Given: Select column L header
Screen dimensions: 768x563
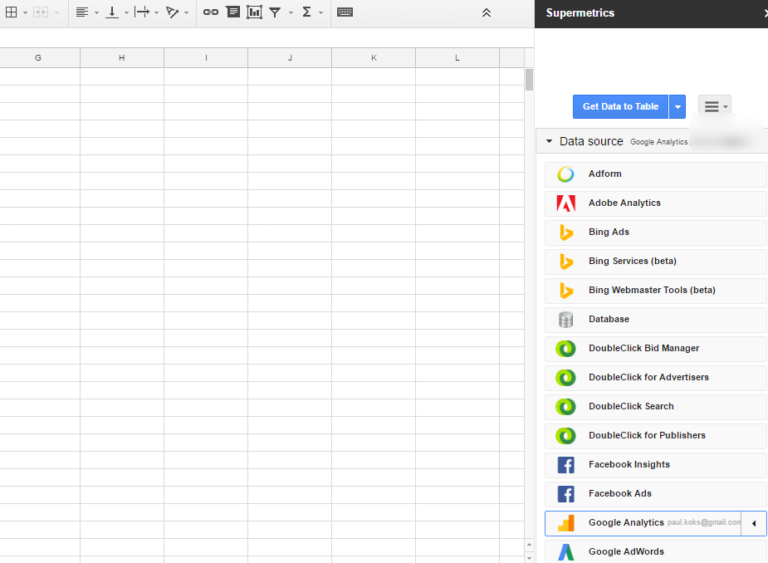Looking at the screenshot, I should [x=457, y=58].
